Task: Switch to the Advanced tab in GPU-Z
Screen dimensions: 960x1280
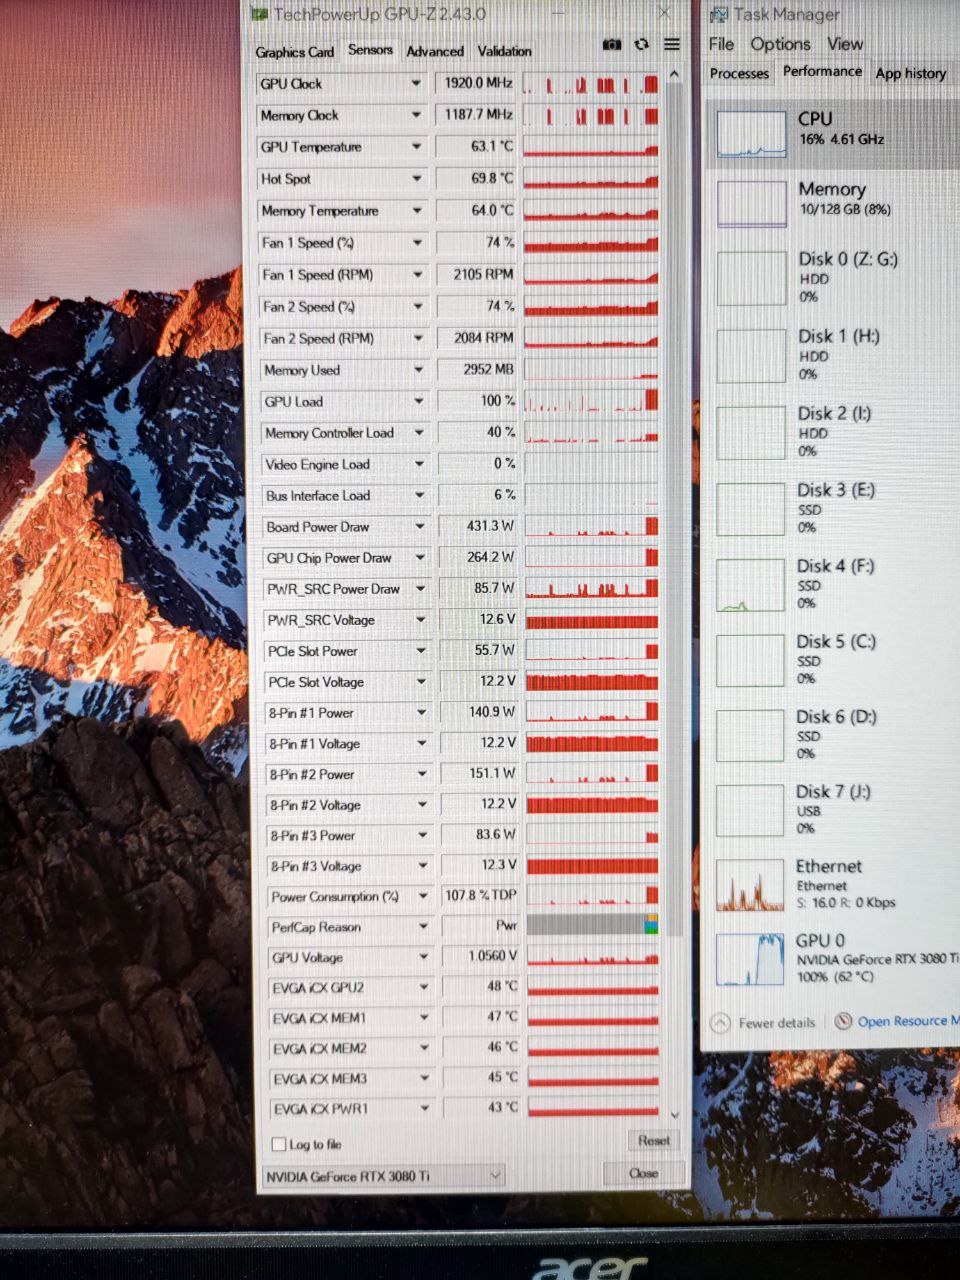Action: 435,51
